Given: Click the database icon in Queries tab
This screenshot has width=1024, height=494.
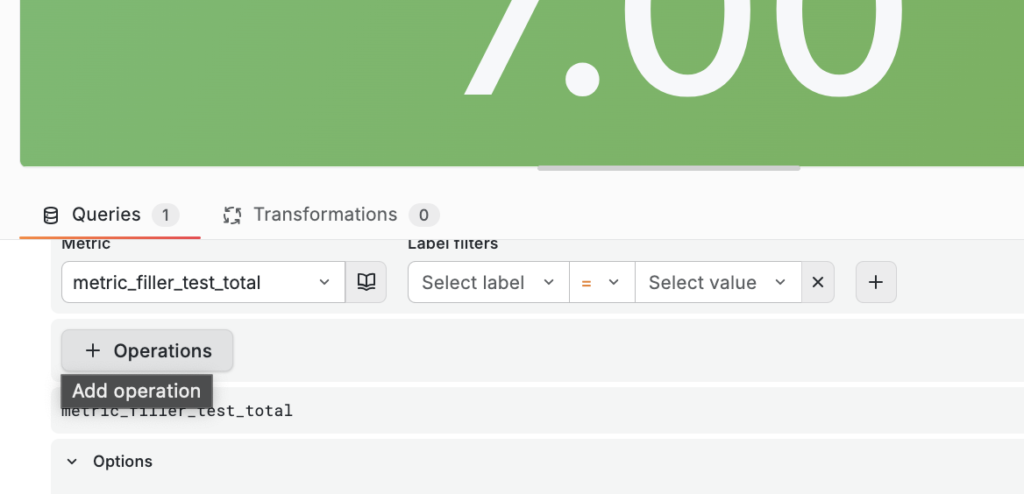Looking at the screenshot, I should (50, 215).
